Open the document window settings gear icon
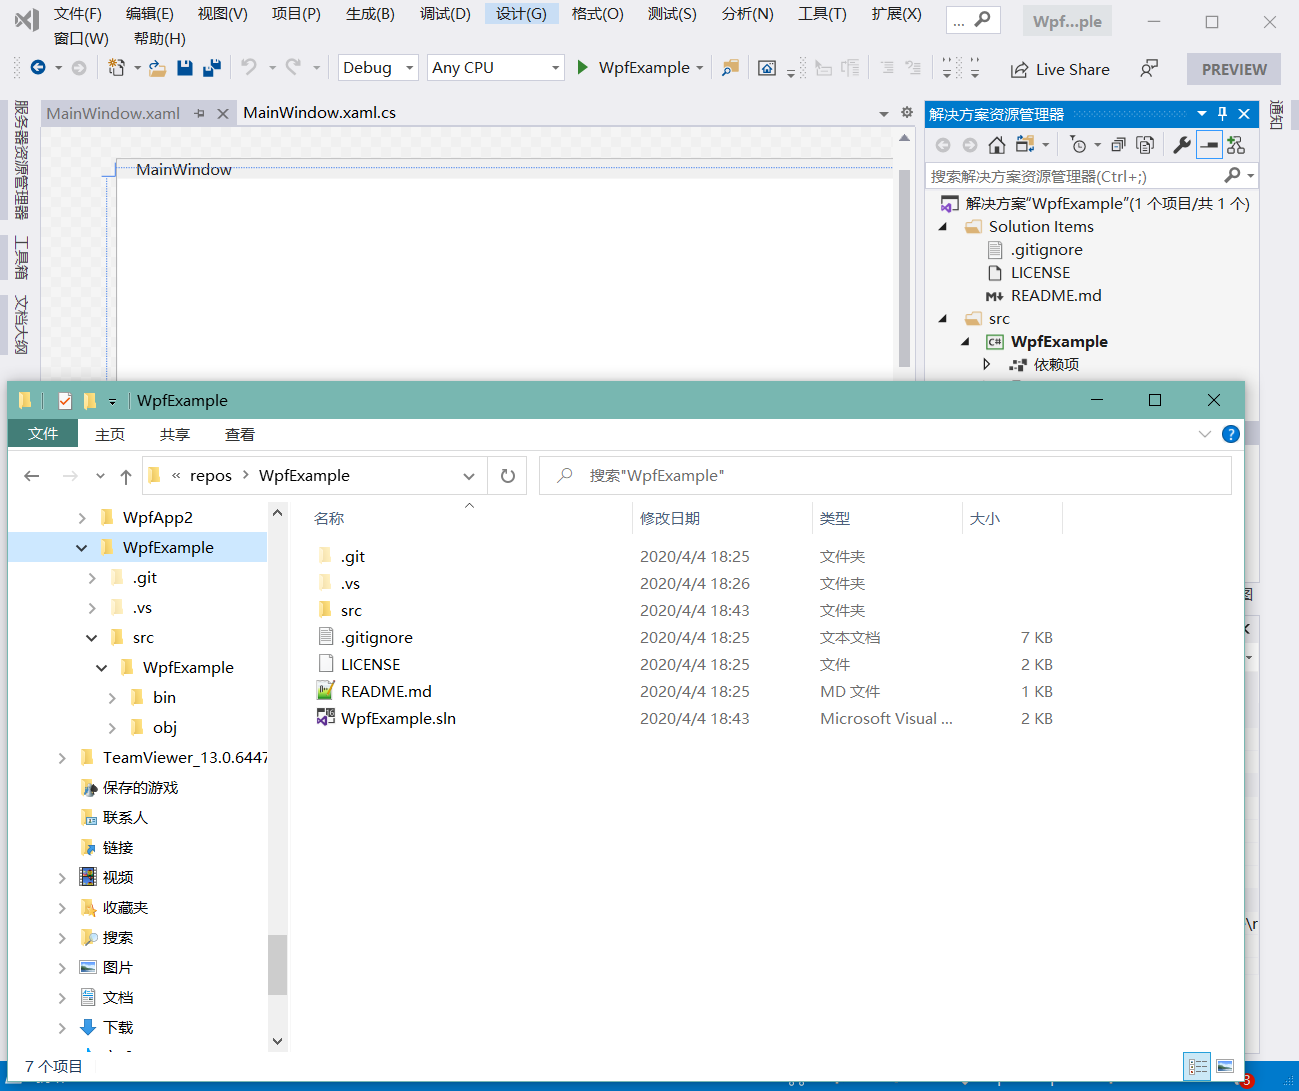1299x1091 pixels. coord(907,112)
